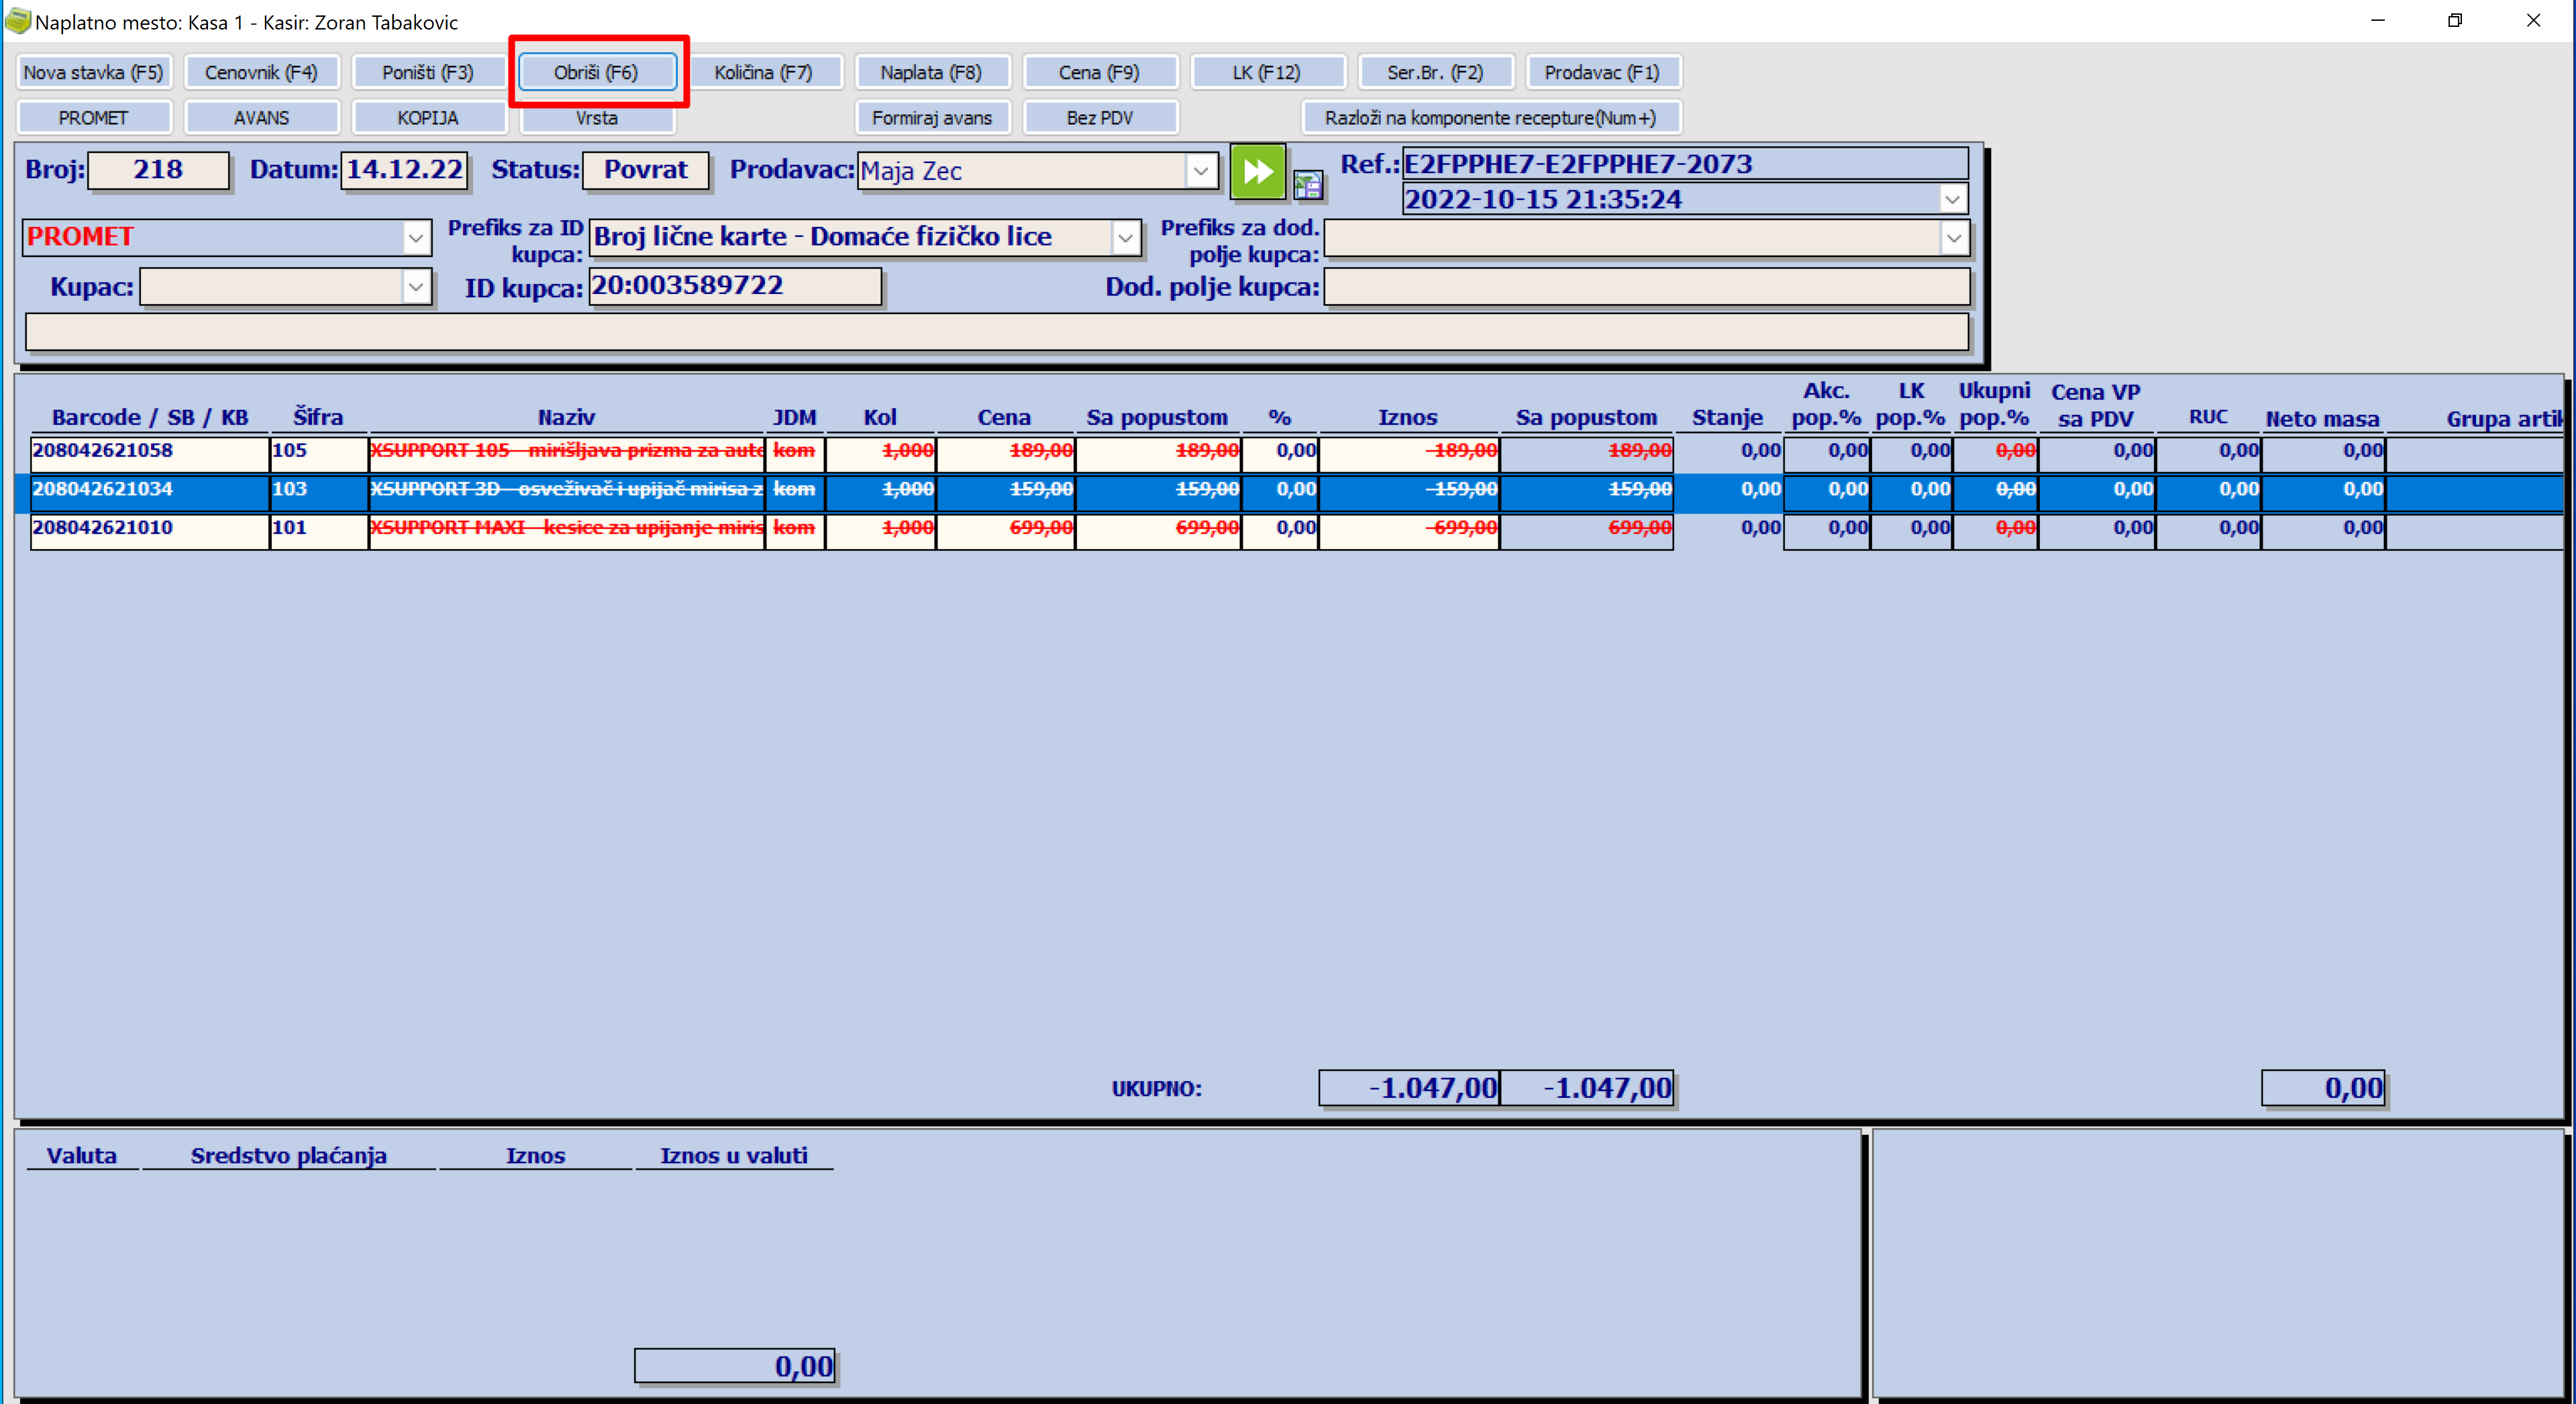Click the Kol column header
The width and height of the screenshot is (2576, 1404).
(x=880, y=417)
